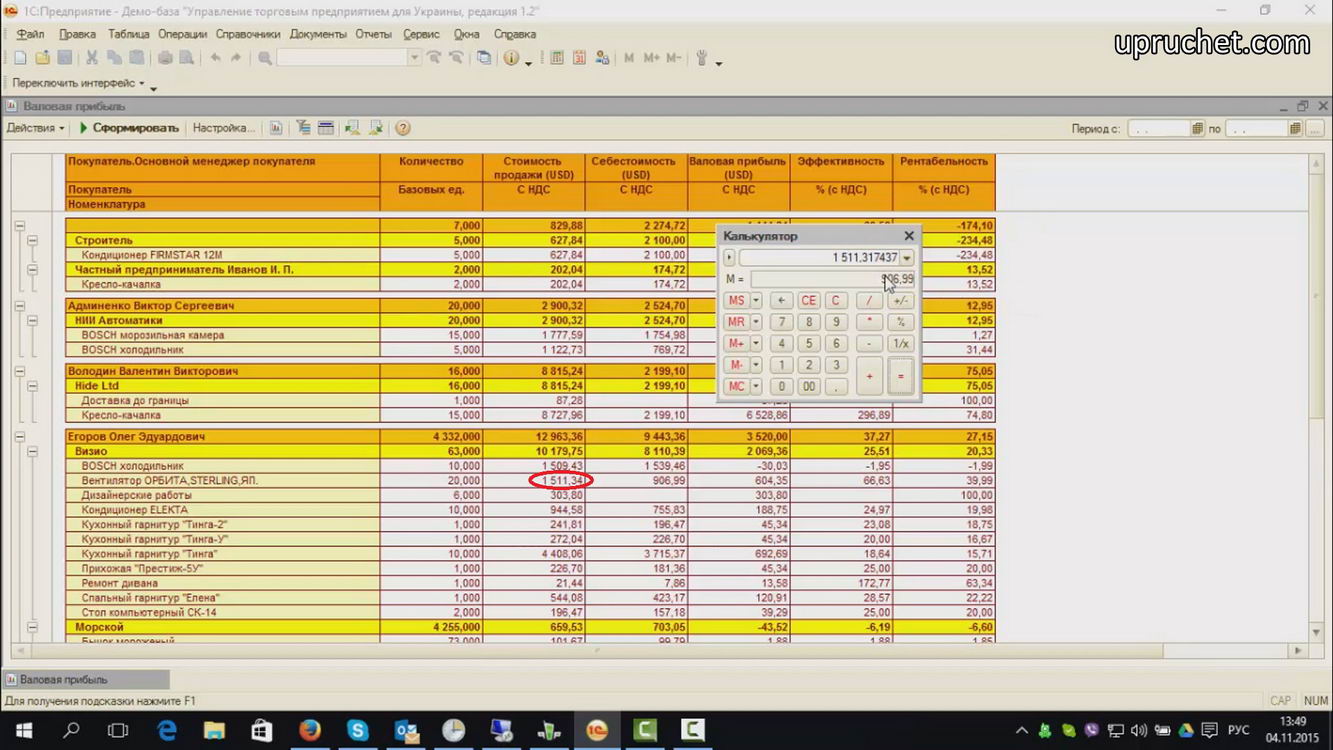Collapse the Володин Валентин Викторович group
Viewport: 1333px width, 750px height.
pyautogui.click(x=20, y=371)
